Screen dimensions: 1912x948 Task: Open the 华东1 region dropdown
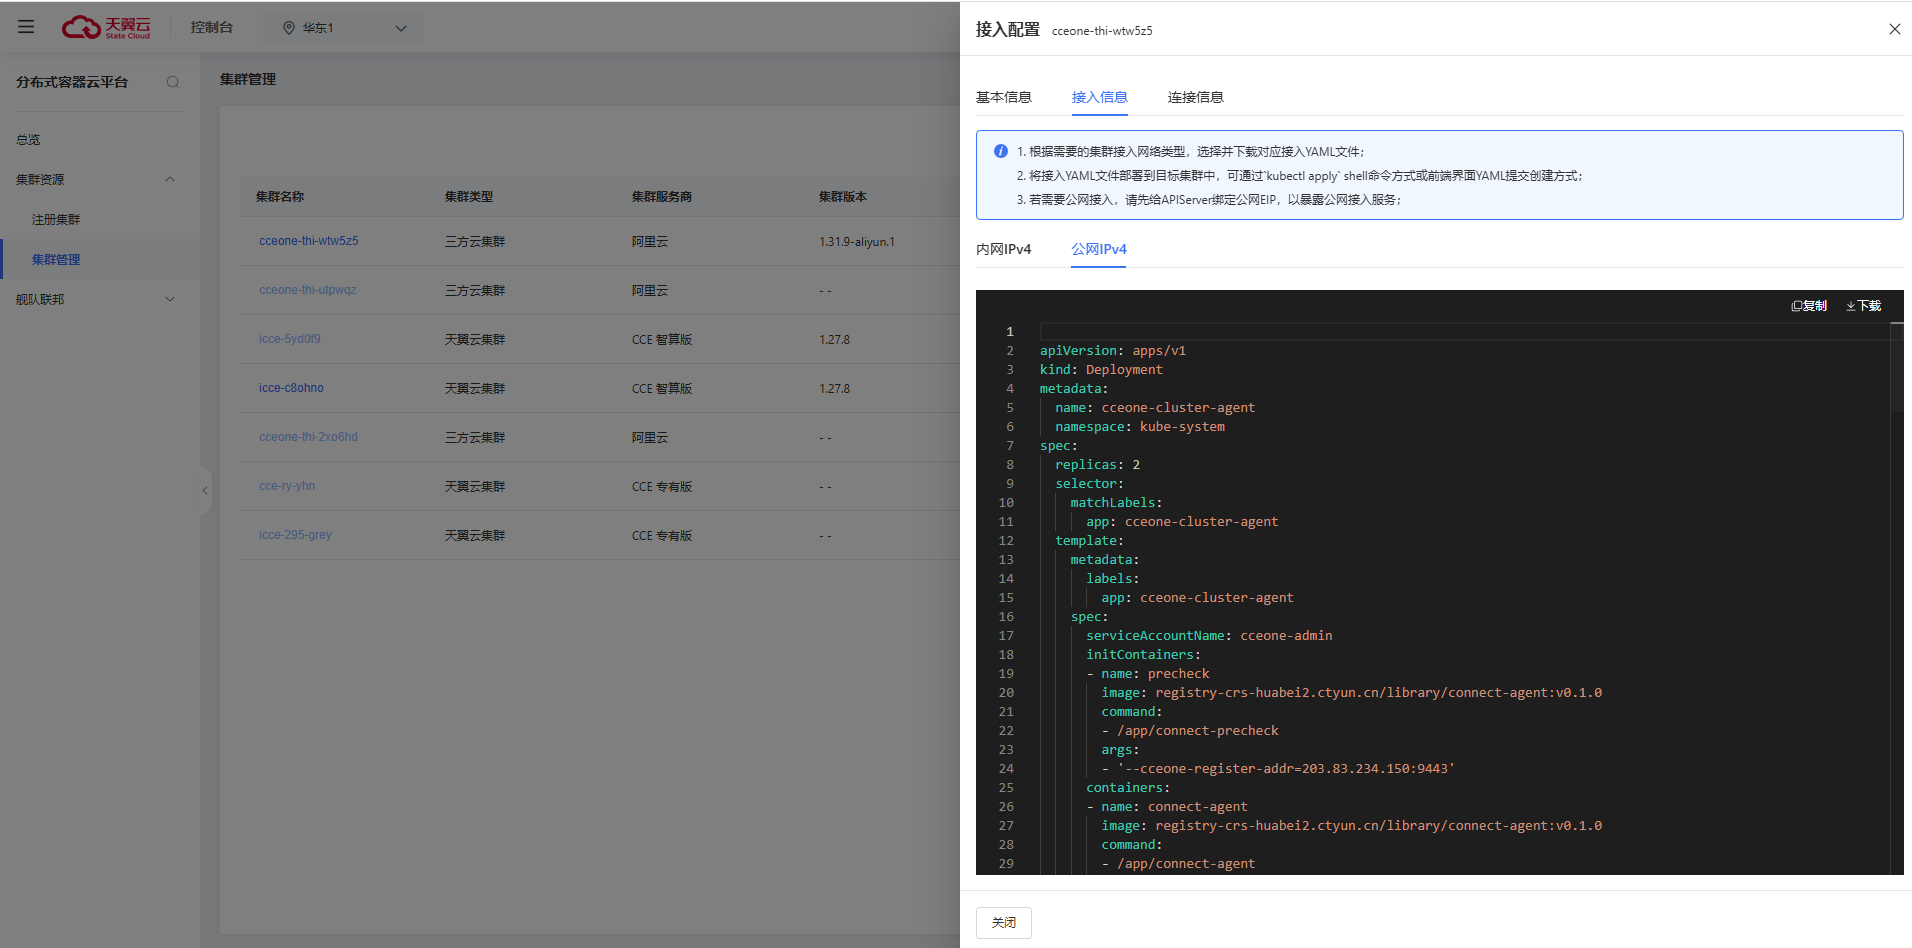(344, 28)
